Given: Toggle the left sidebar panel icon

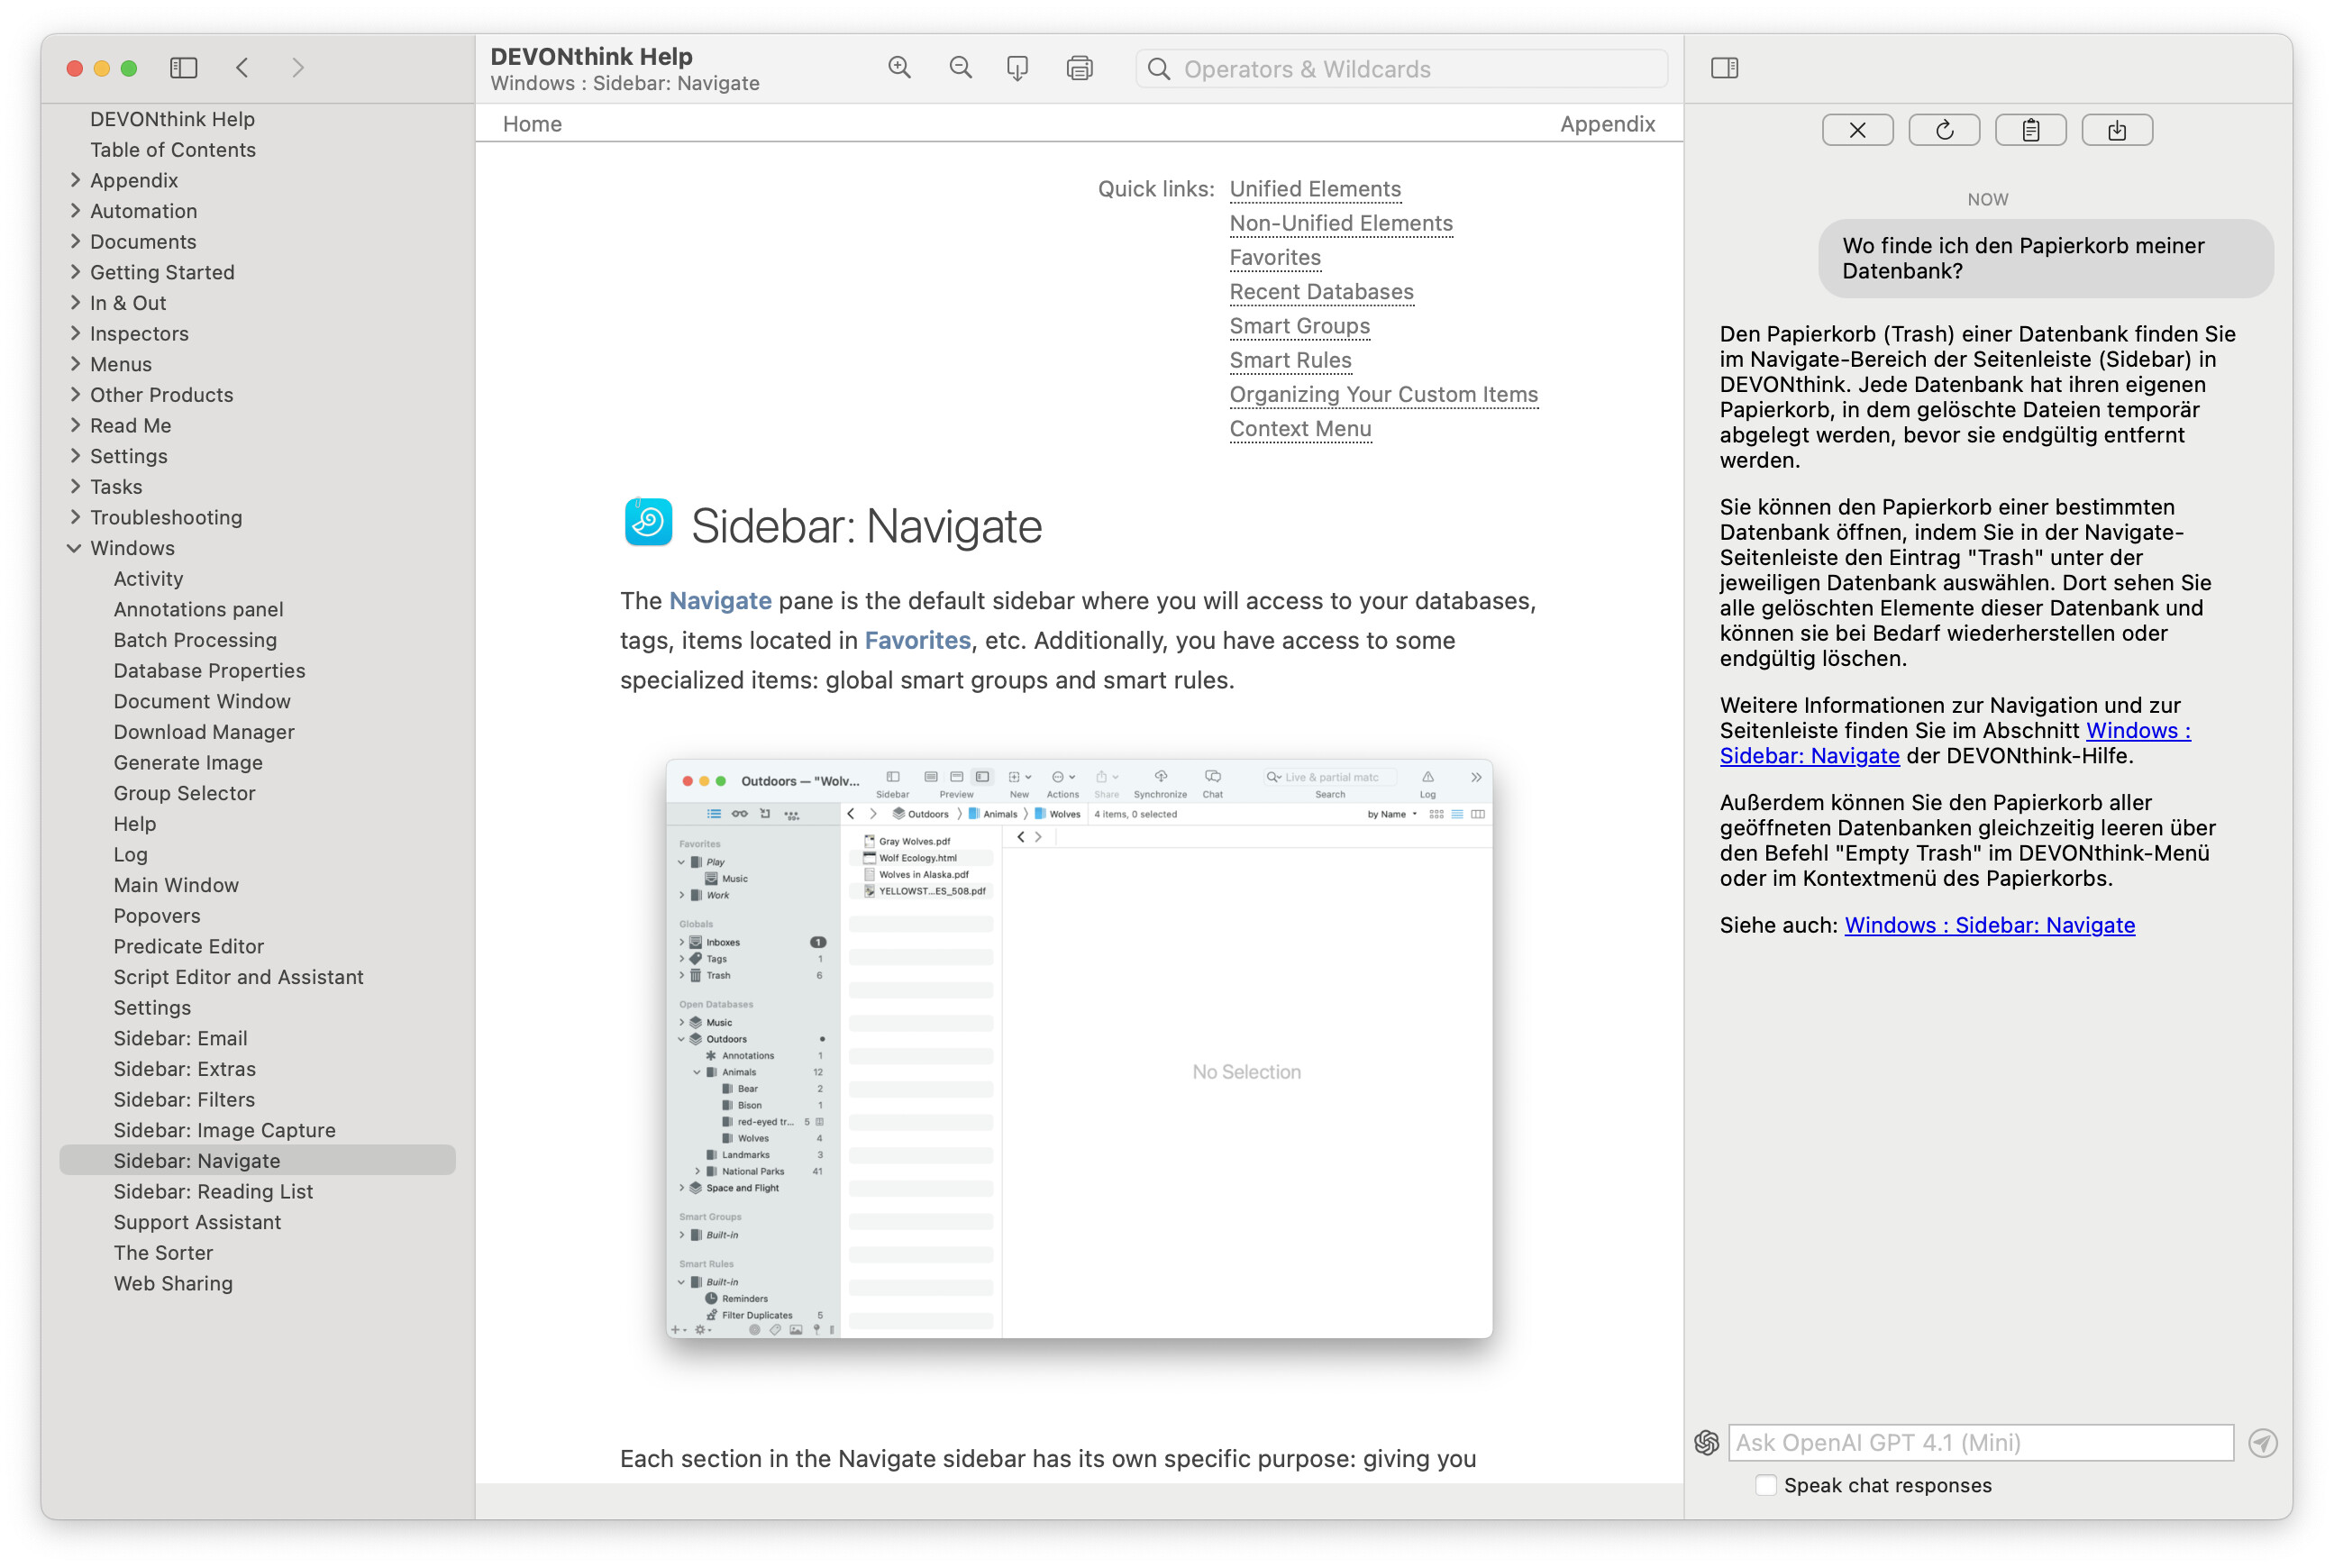Looking at the screenshot, I should [x=183, y=68].
